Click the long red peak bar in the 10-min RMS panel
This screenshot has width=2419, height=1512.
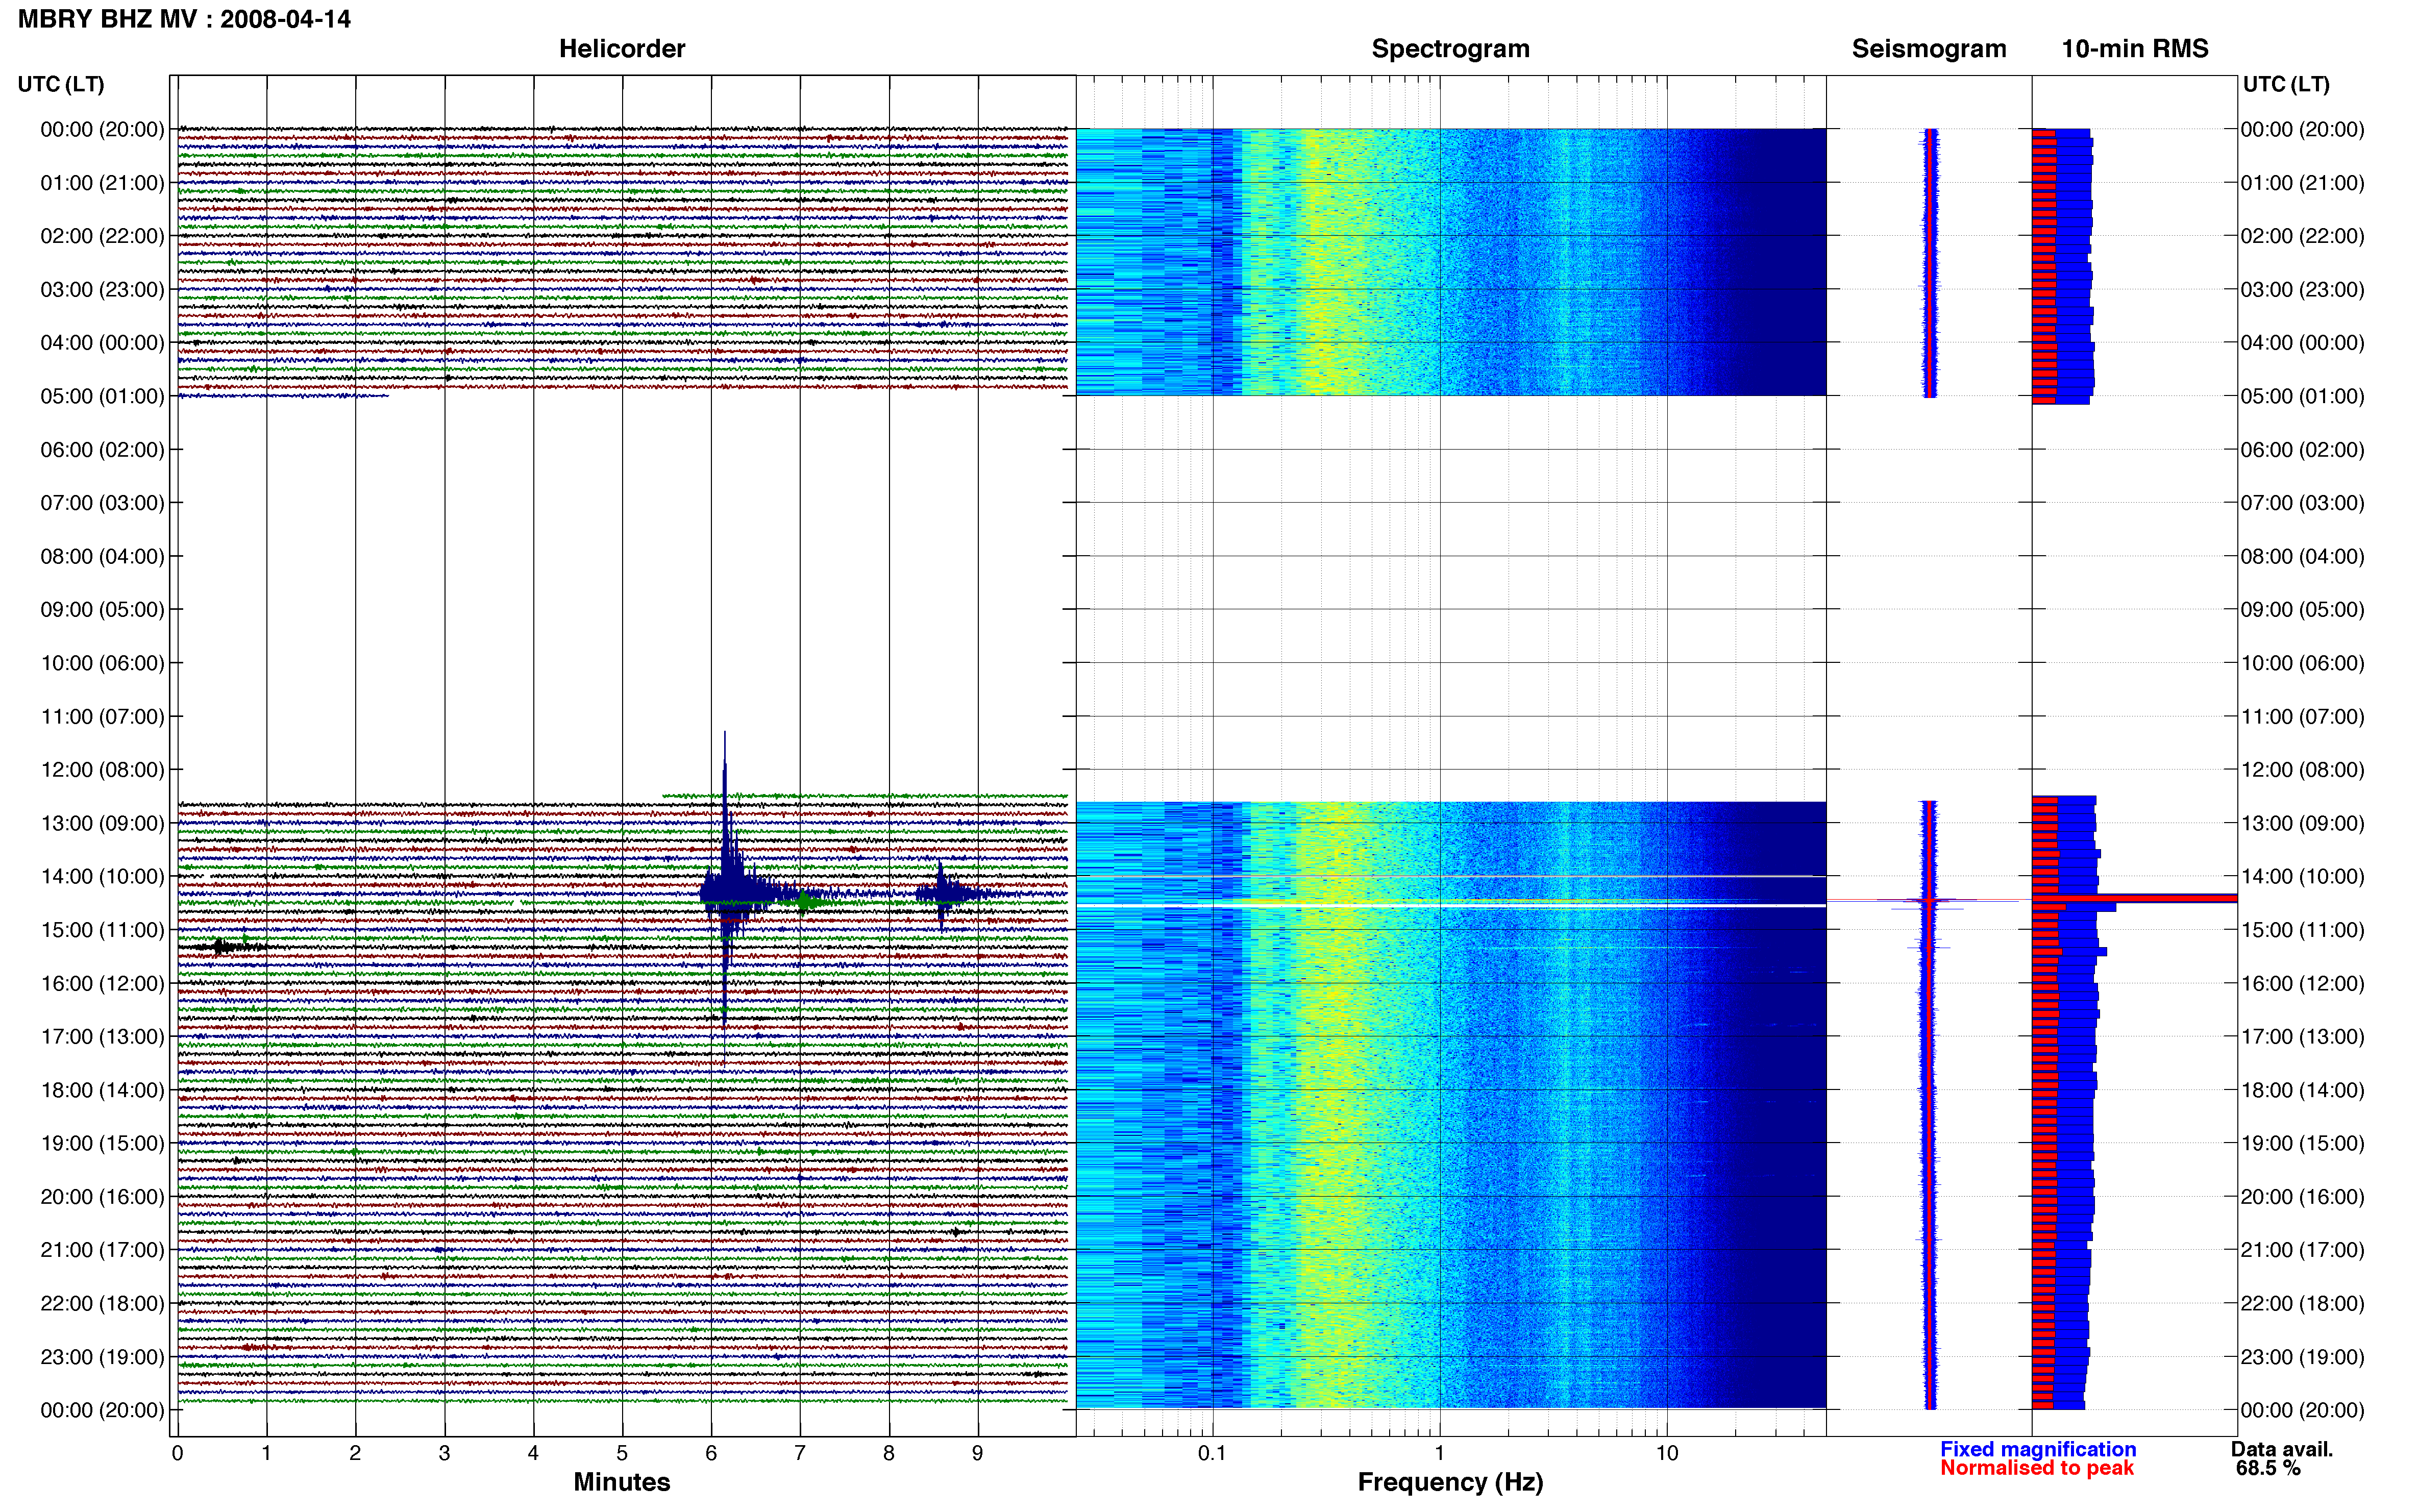click(2134, 899)
